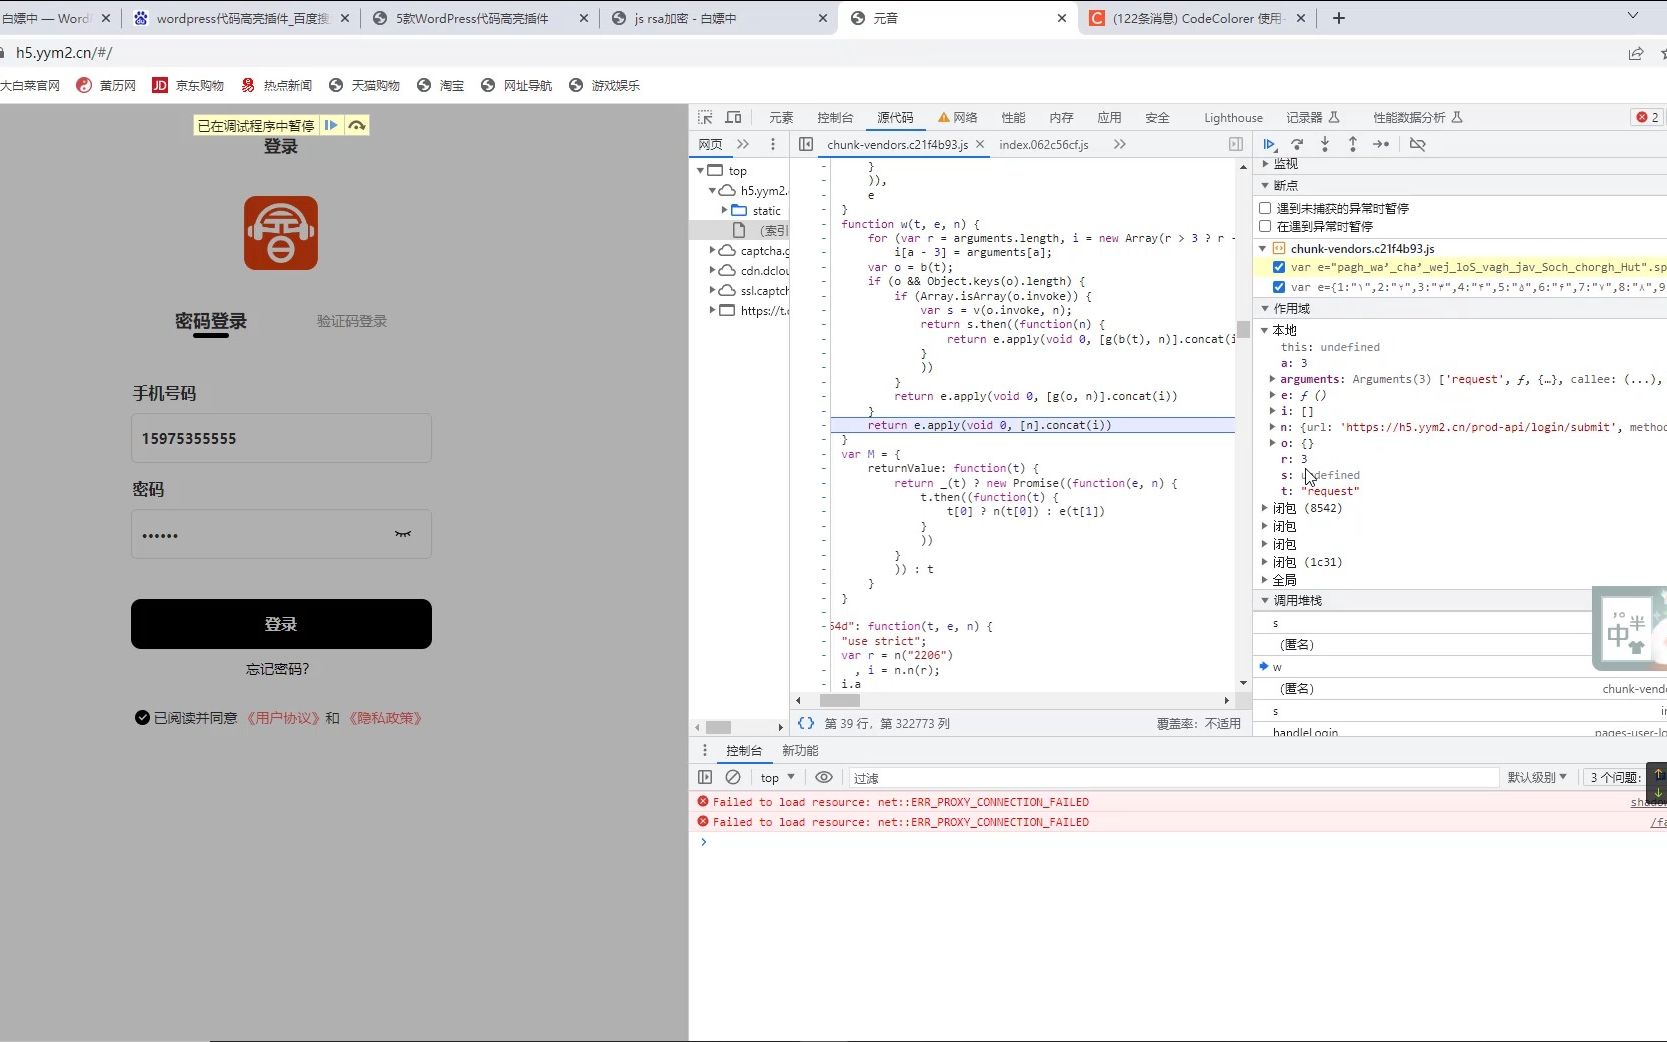Step out of the current function

coord(1353,144)
